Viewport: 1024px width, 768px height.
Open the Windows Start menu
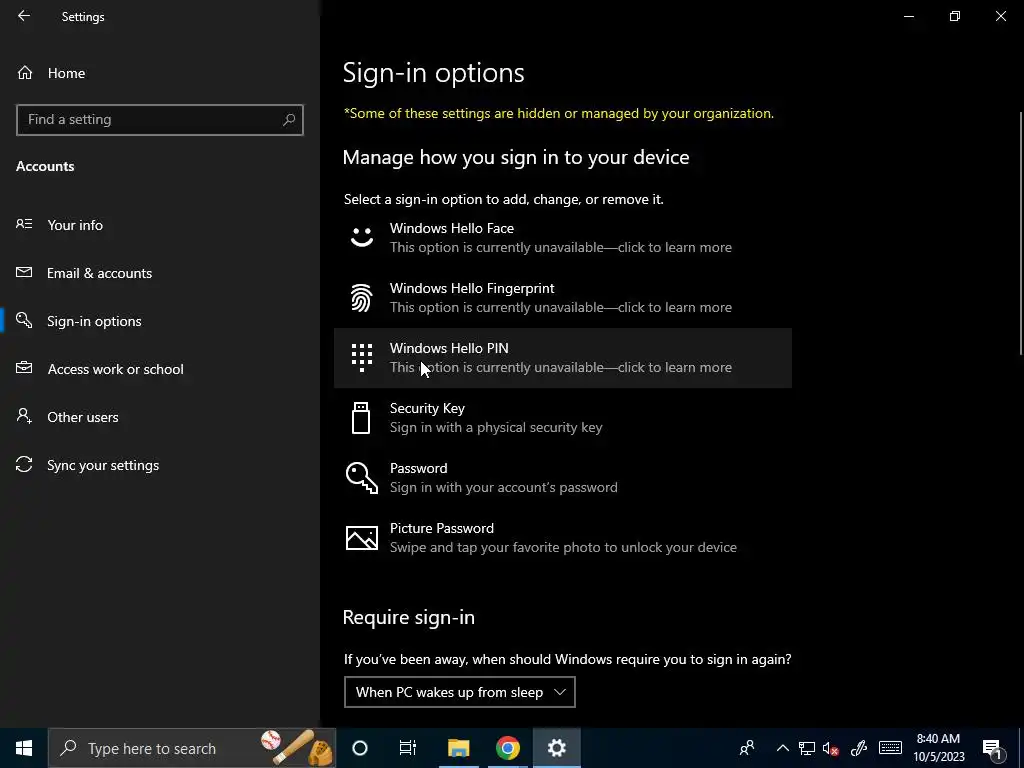tap(24, 748)
